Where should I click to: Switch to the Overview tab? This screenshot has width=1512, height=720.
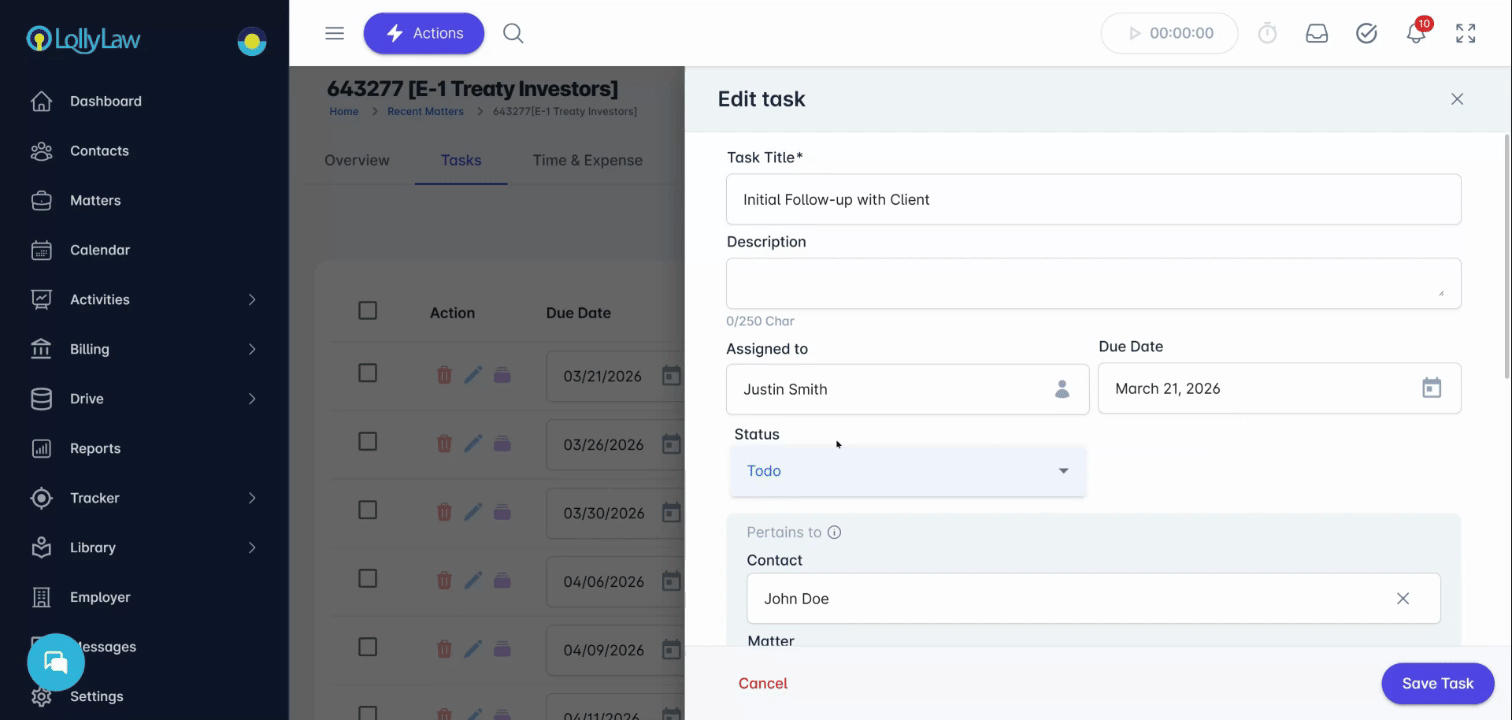pos(357,160)
